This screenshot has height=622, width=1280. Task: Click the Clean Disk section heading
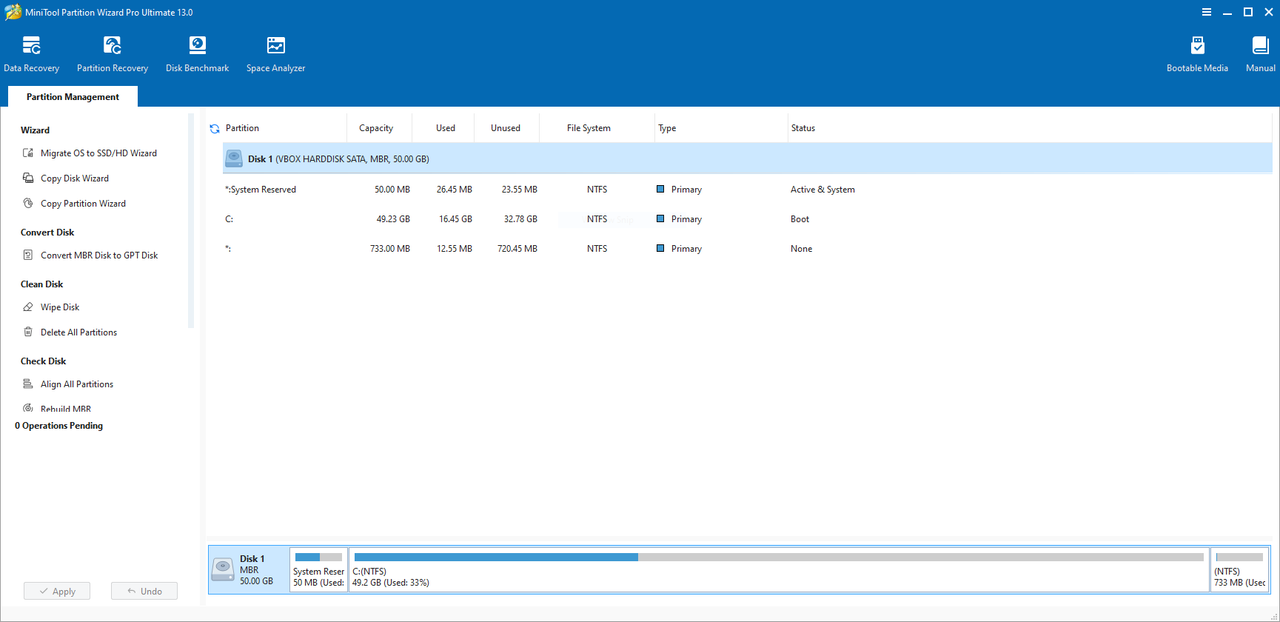42,284
